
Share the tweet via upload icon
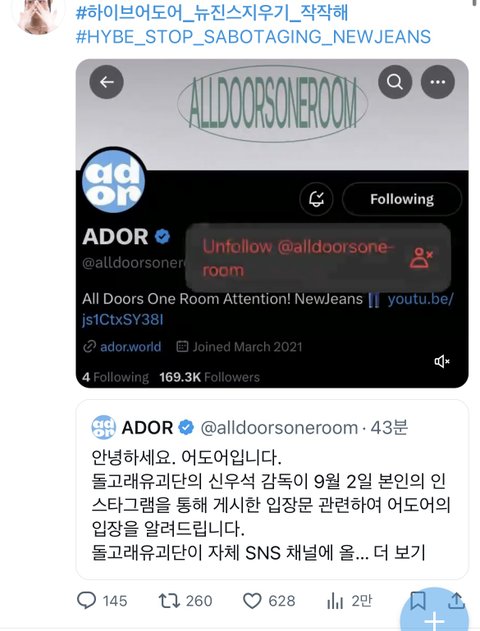[x=456, y=600]
